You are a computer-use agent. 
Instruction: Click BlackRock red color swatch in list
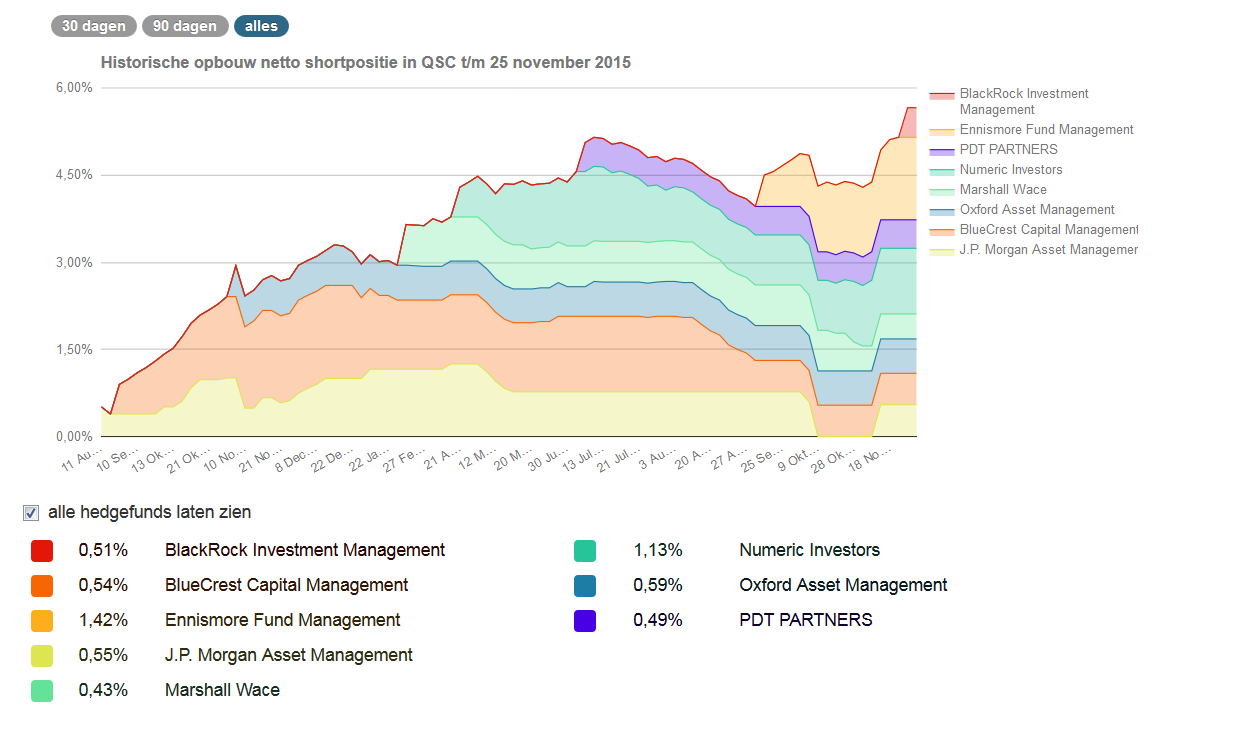coord(41,551)
